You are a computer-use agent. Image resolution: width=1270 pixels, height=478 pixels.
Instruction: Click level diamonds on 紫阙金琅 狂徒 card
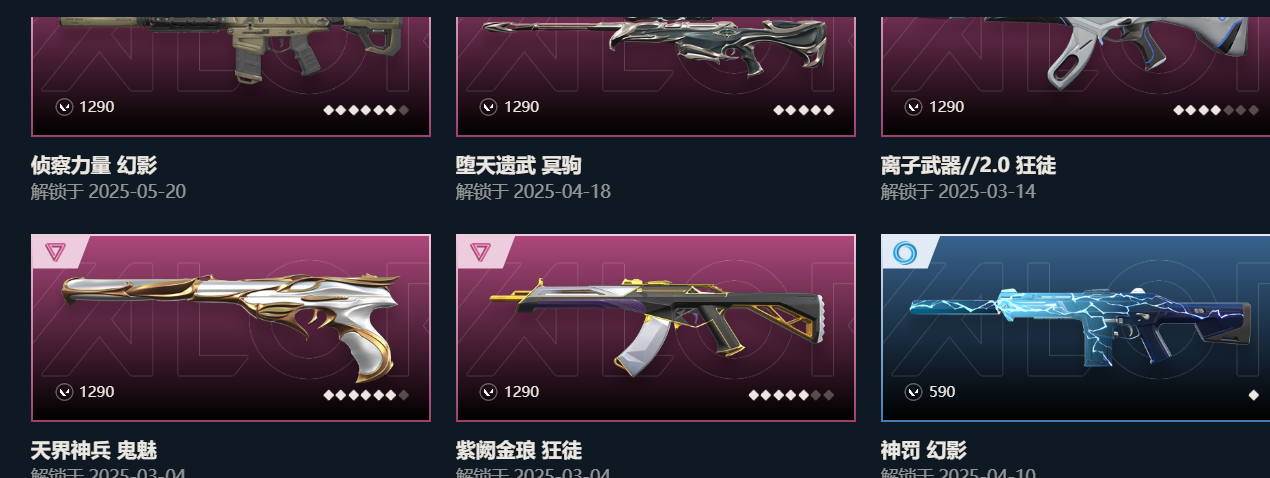point(791,395)
